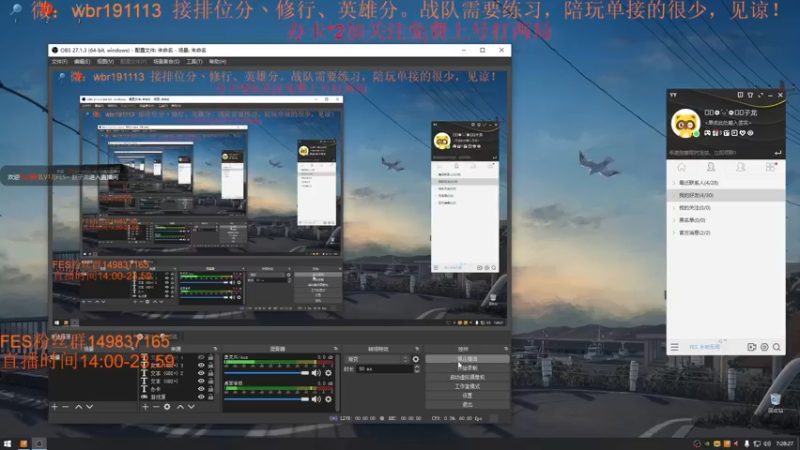Open the Windows Start button
The height and width of the screenshot is (450, 800).
(x=7, y=443)
